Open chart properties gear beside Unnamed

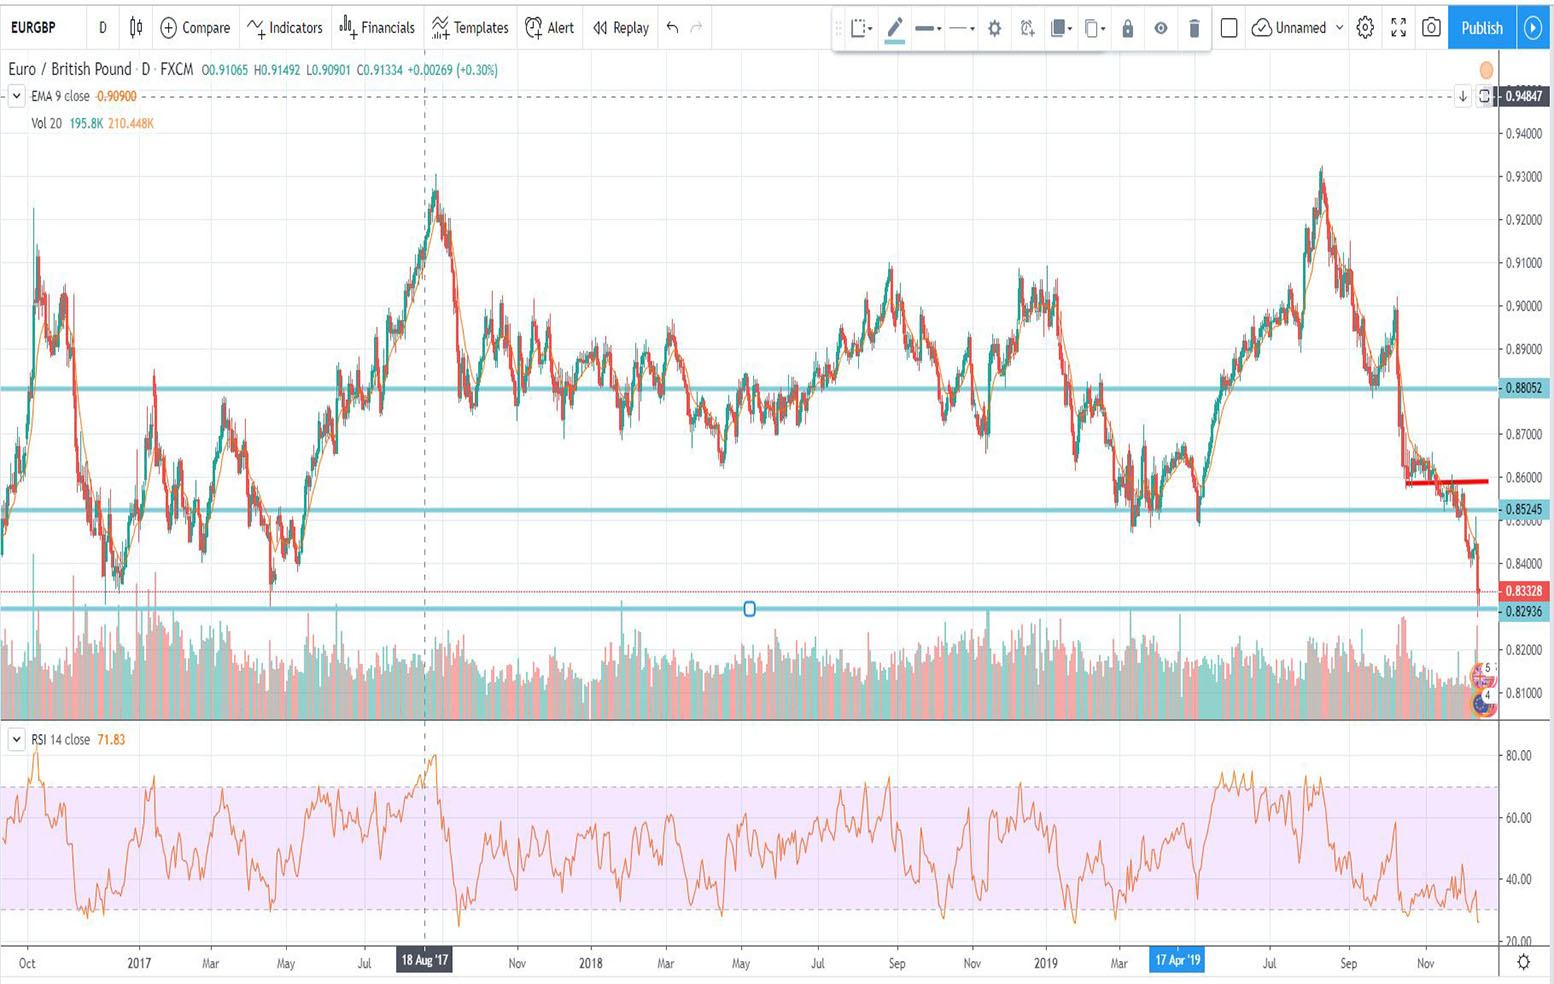click(1365, 28)
